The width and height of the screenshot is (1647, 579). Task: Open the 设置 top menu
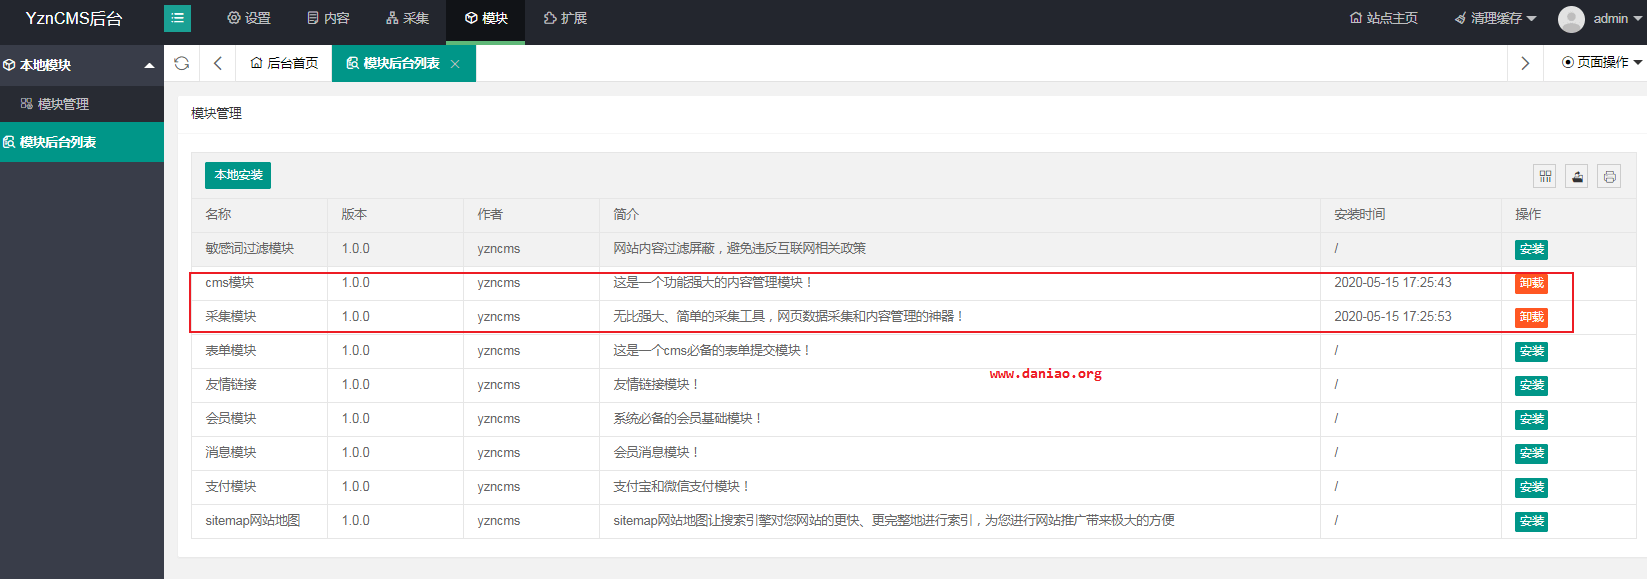click(x=249, y=18)
